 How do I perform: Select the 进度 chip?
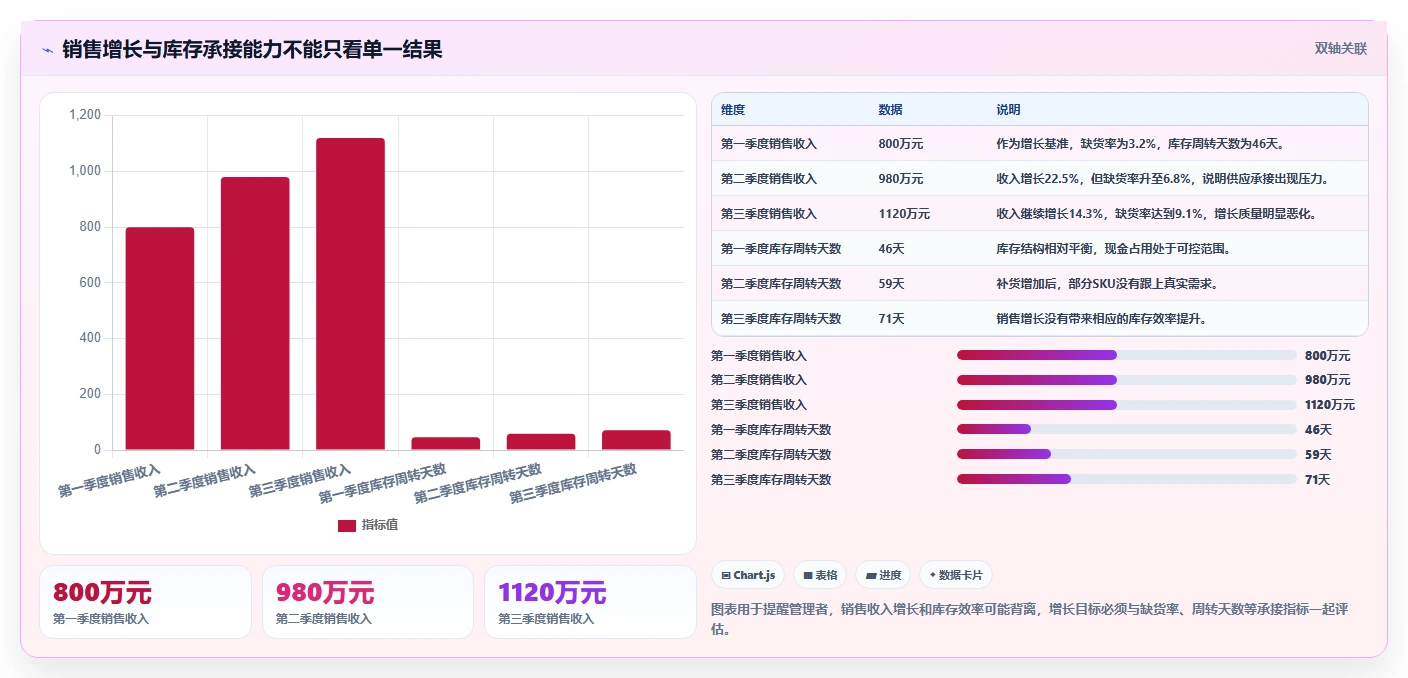click(x=883, y=575)
